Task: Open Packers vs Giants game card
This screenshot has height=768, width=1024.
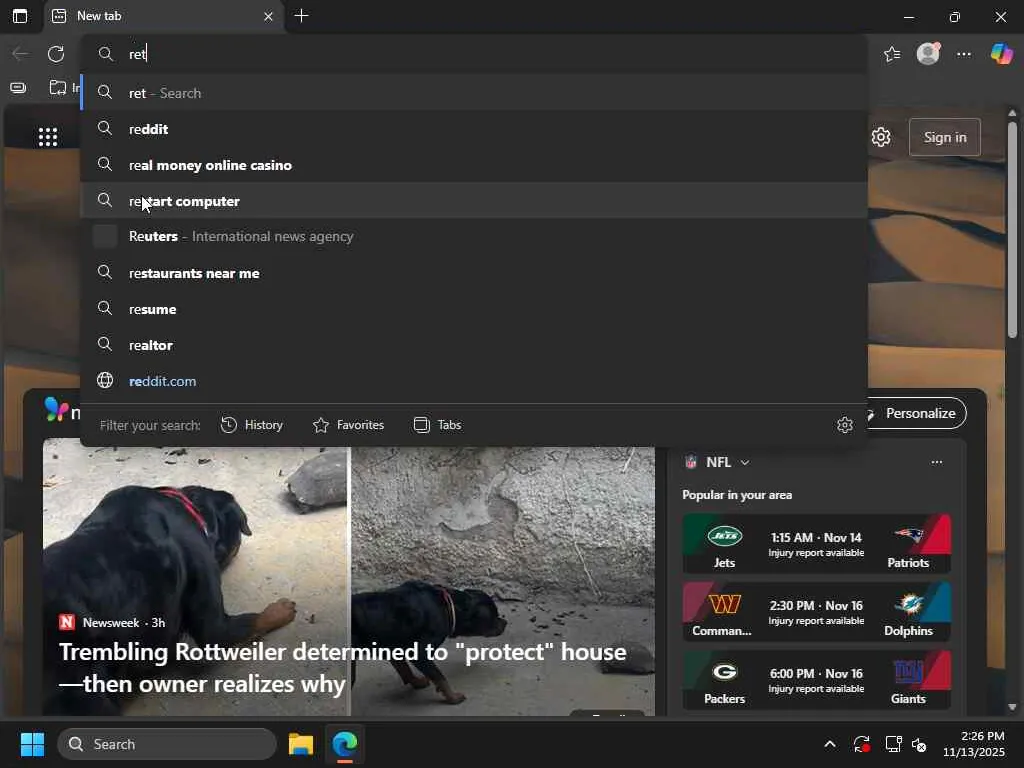Action: pyautogui.click(x=816, y=679)
